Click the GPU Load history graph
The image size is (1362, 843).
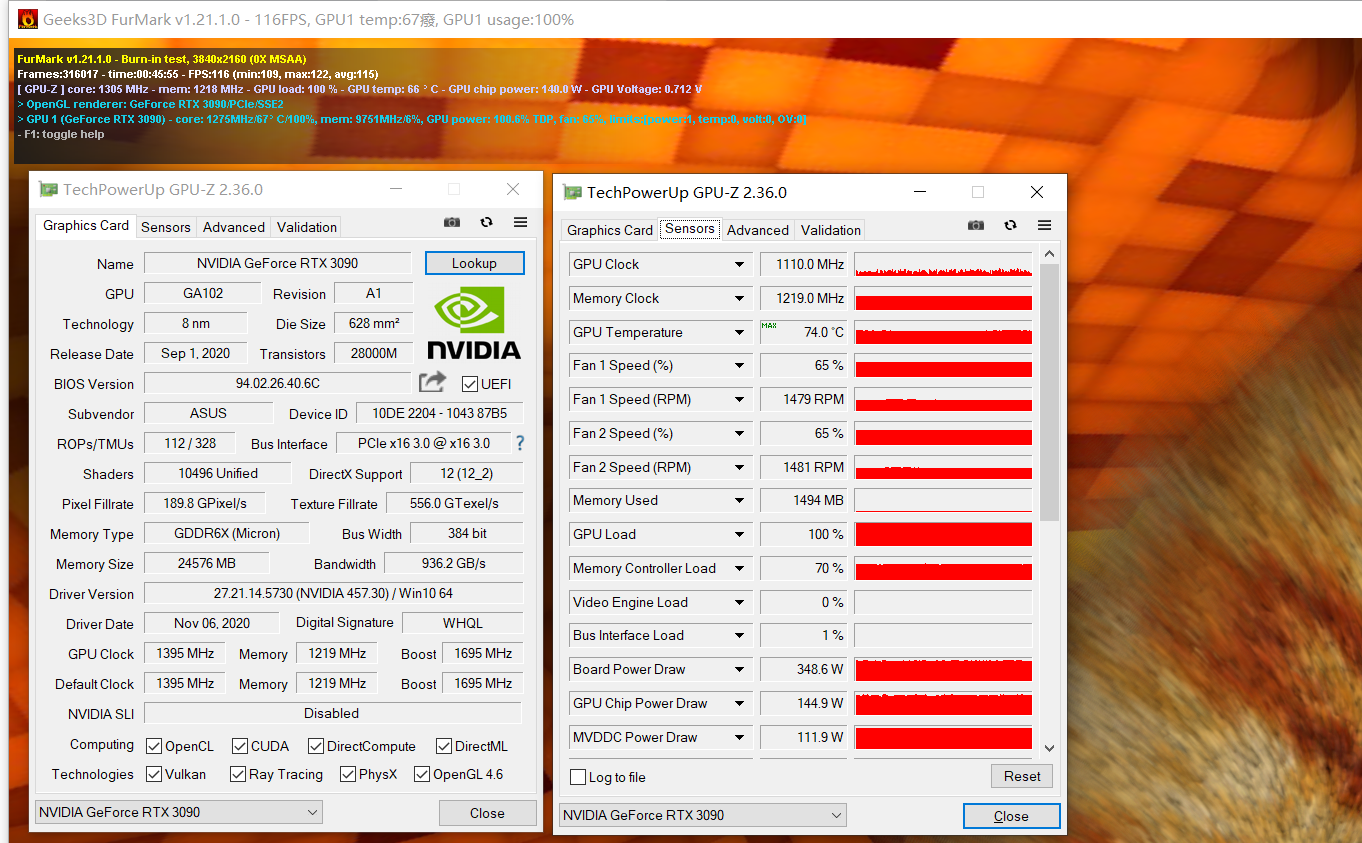coord(943,534)
